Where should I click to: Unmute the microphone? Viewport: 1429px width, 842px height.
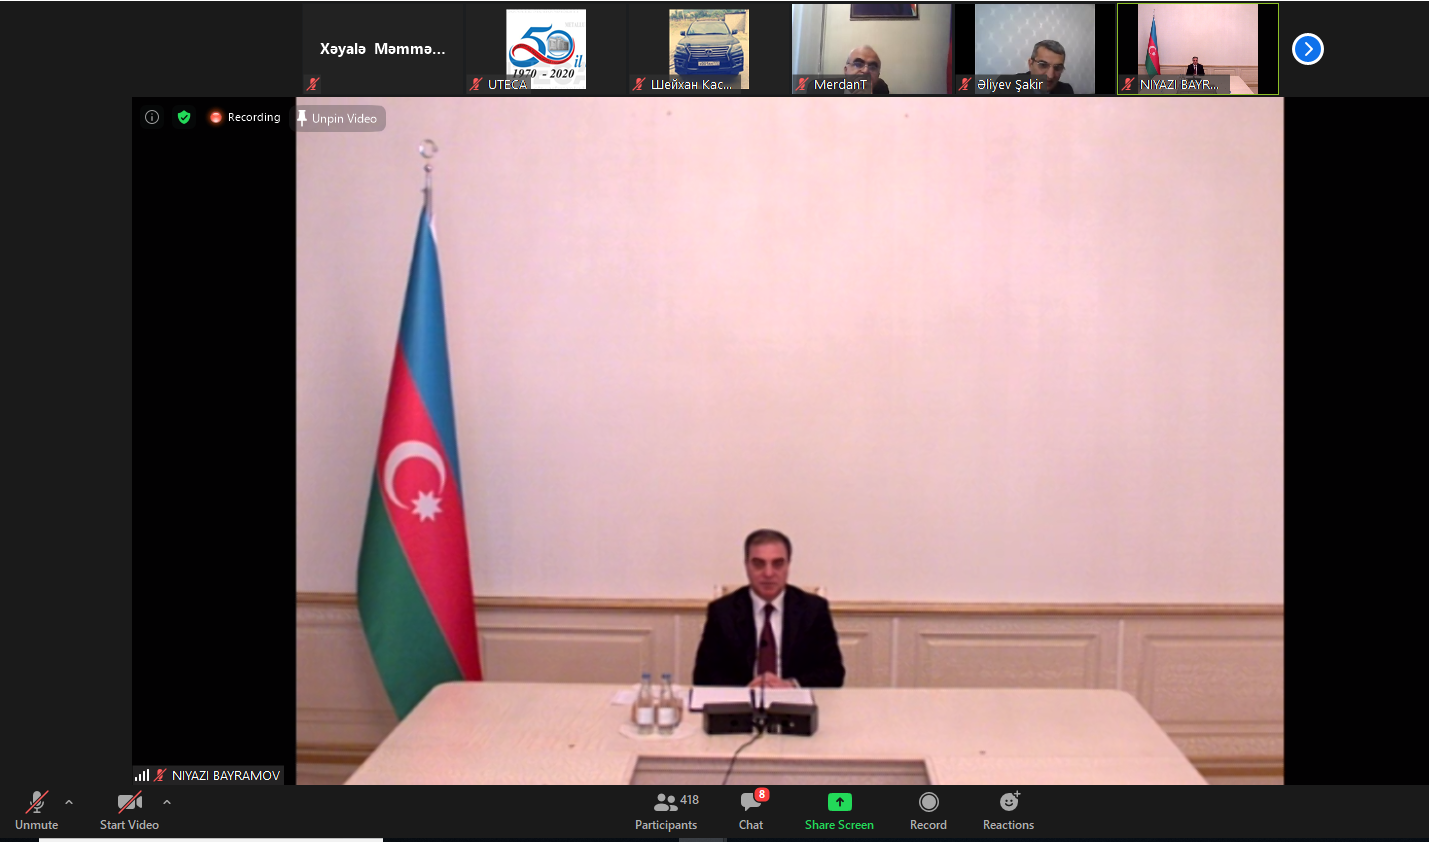tap(37, 811)
